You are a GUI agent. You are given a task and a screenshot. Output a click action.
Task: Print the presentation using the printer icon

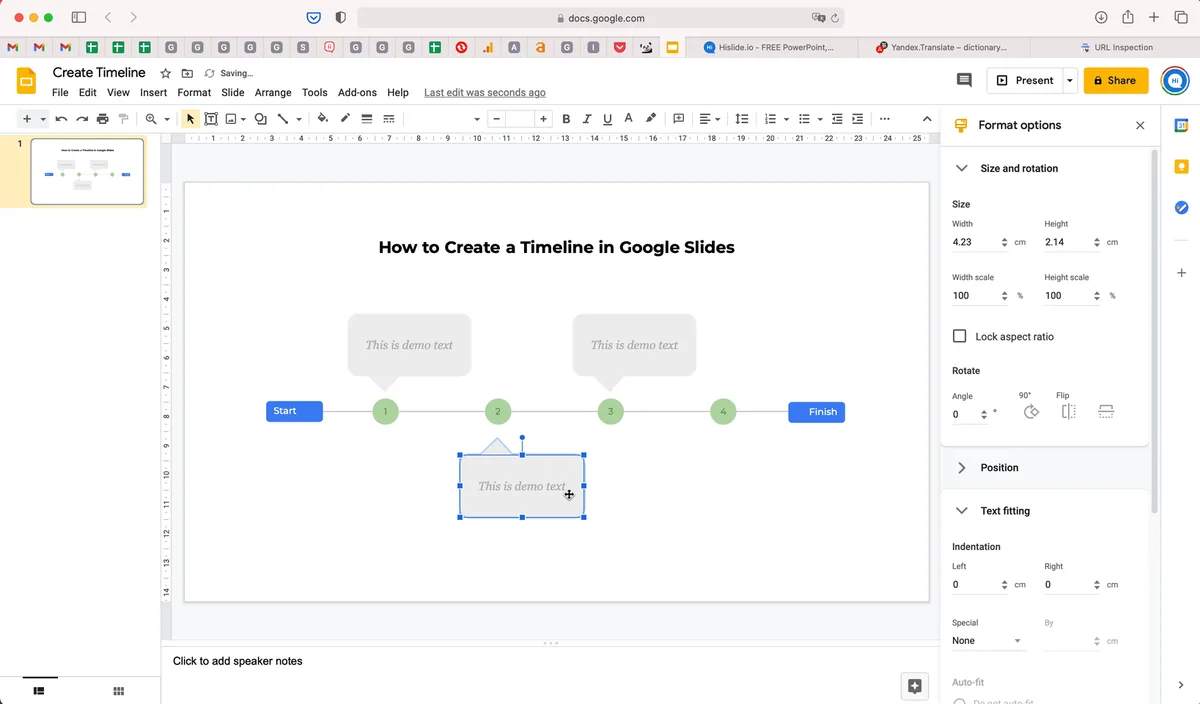[102, 119]
